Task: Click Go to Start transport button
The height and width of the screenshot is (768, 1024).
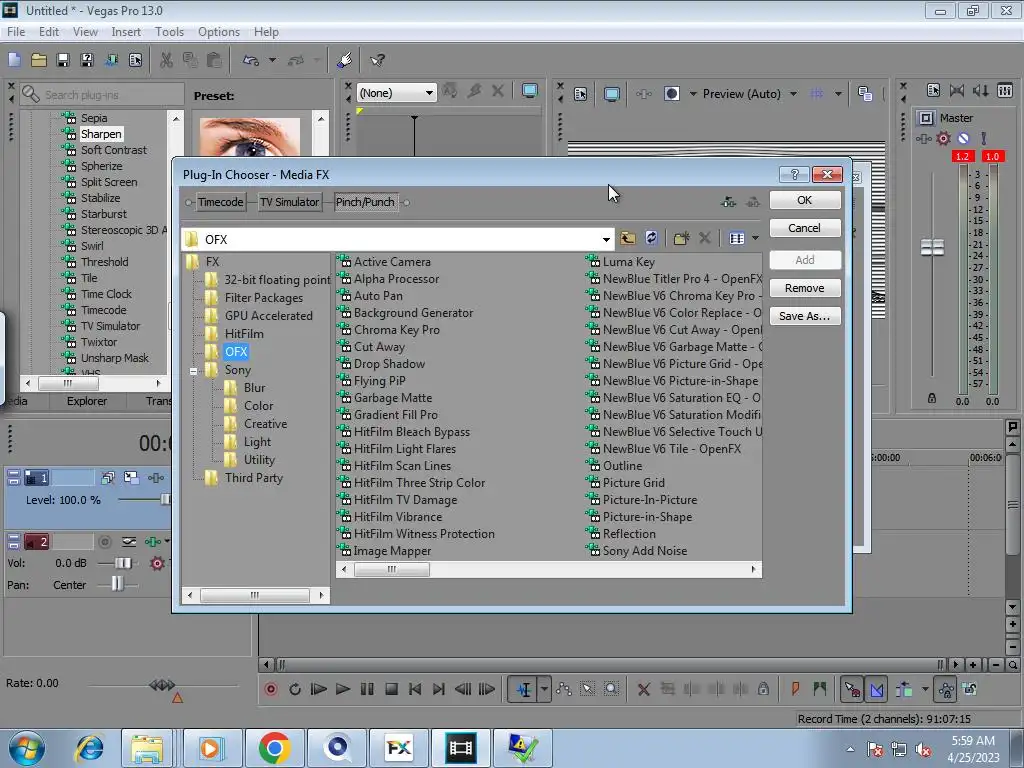Action: pos(415,689)
